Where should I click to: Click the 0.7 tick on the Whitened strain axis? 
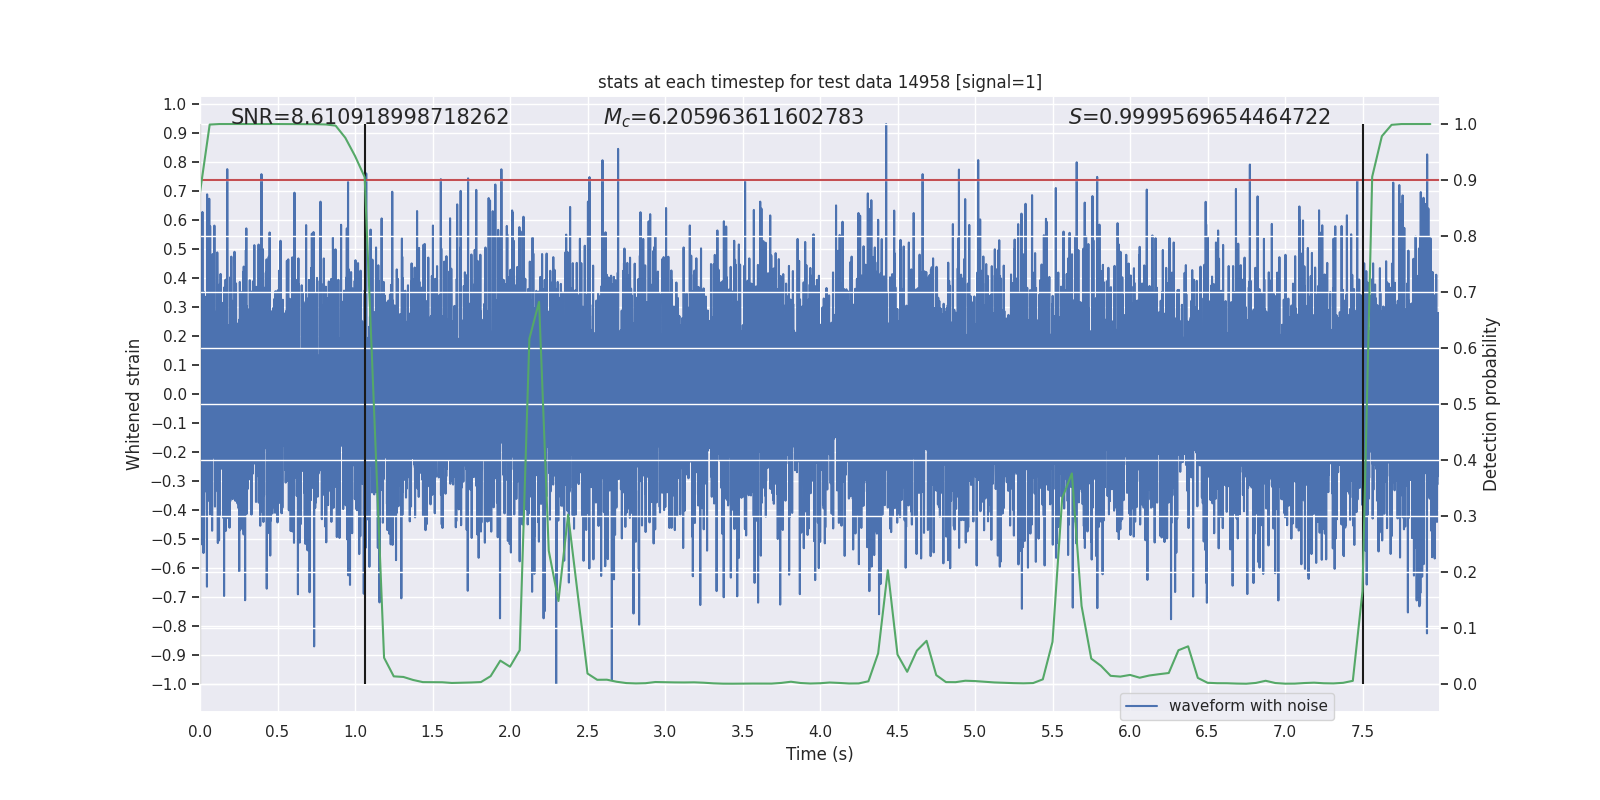[x=175, y=192]
